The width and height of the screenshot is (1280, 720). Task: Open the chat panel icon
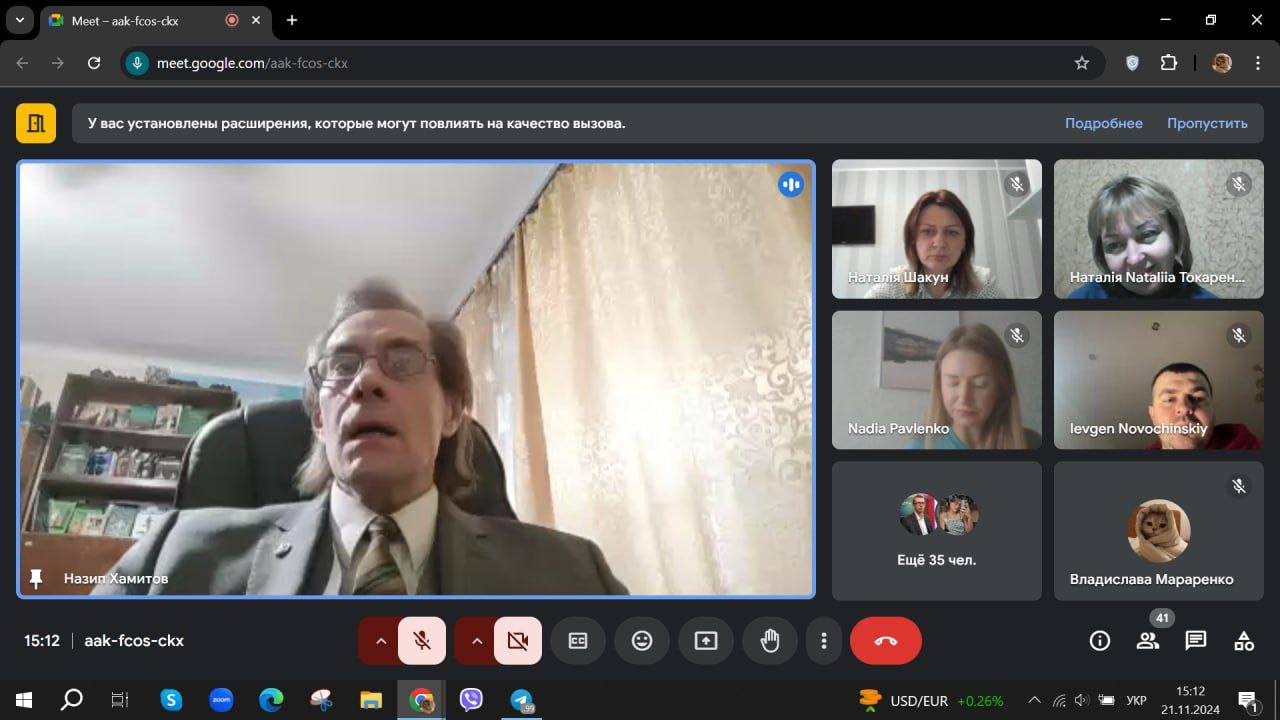[x=1196, y=641]
